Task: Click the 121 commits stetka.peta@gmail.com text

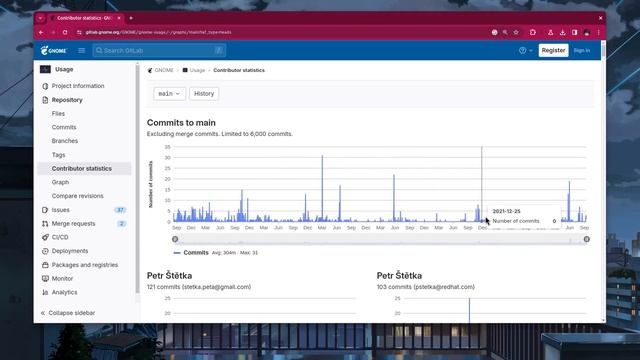Action: [x=199, y=287]
